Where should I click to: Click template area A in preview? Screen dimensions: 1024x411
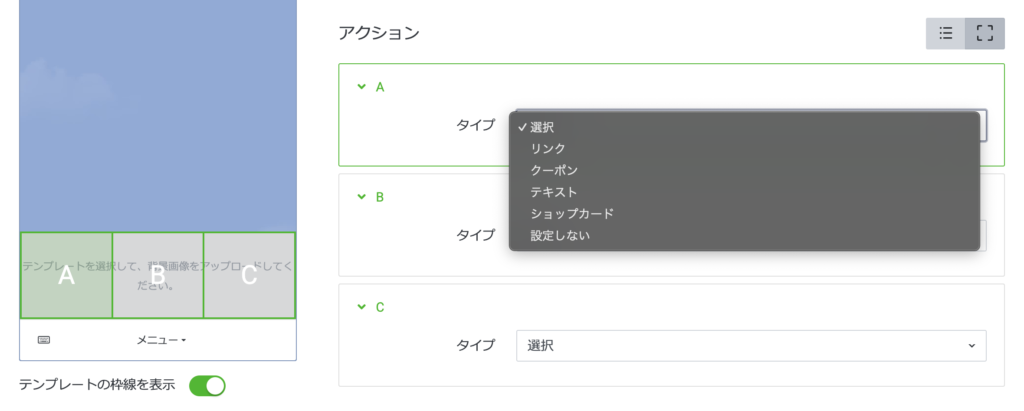click(66, 276)
